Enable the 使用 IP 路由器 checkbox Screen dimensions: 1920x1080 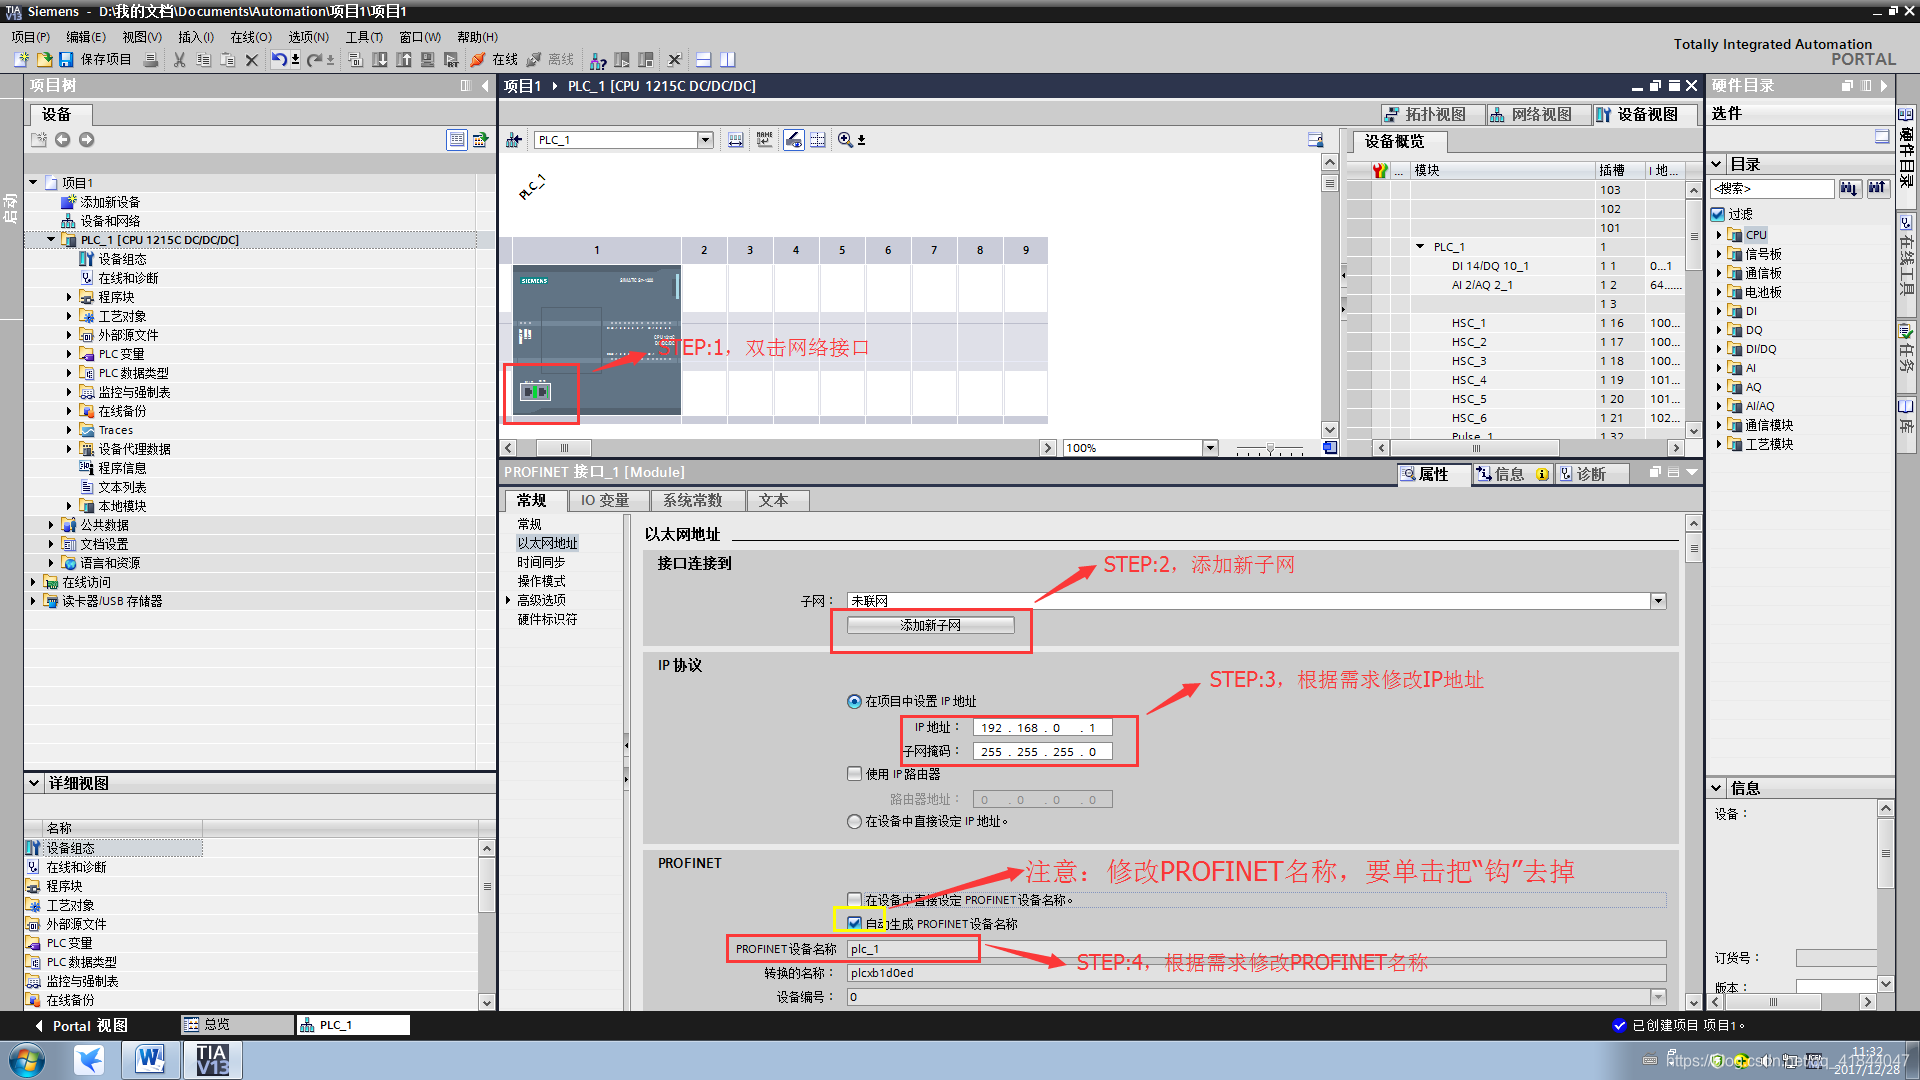point(854,774)
